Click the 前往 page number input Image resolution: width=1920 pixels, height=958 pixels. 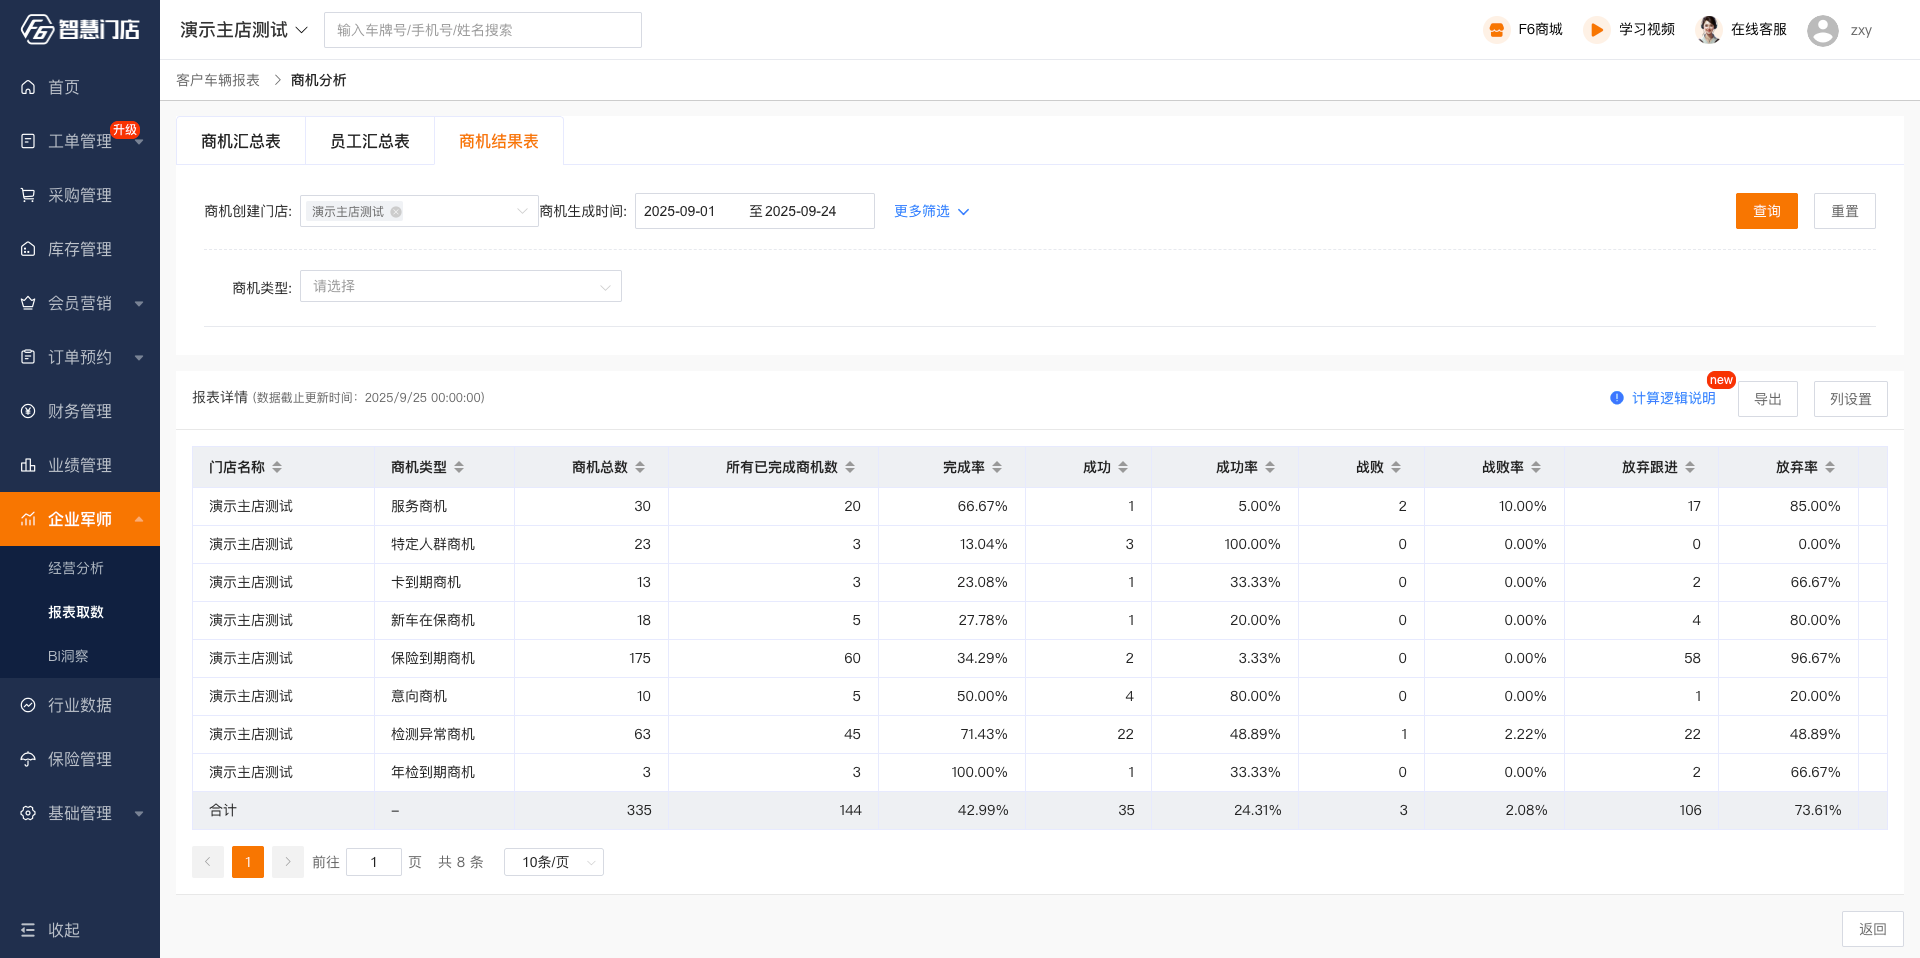374,862
